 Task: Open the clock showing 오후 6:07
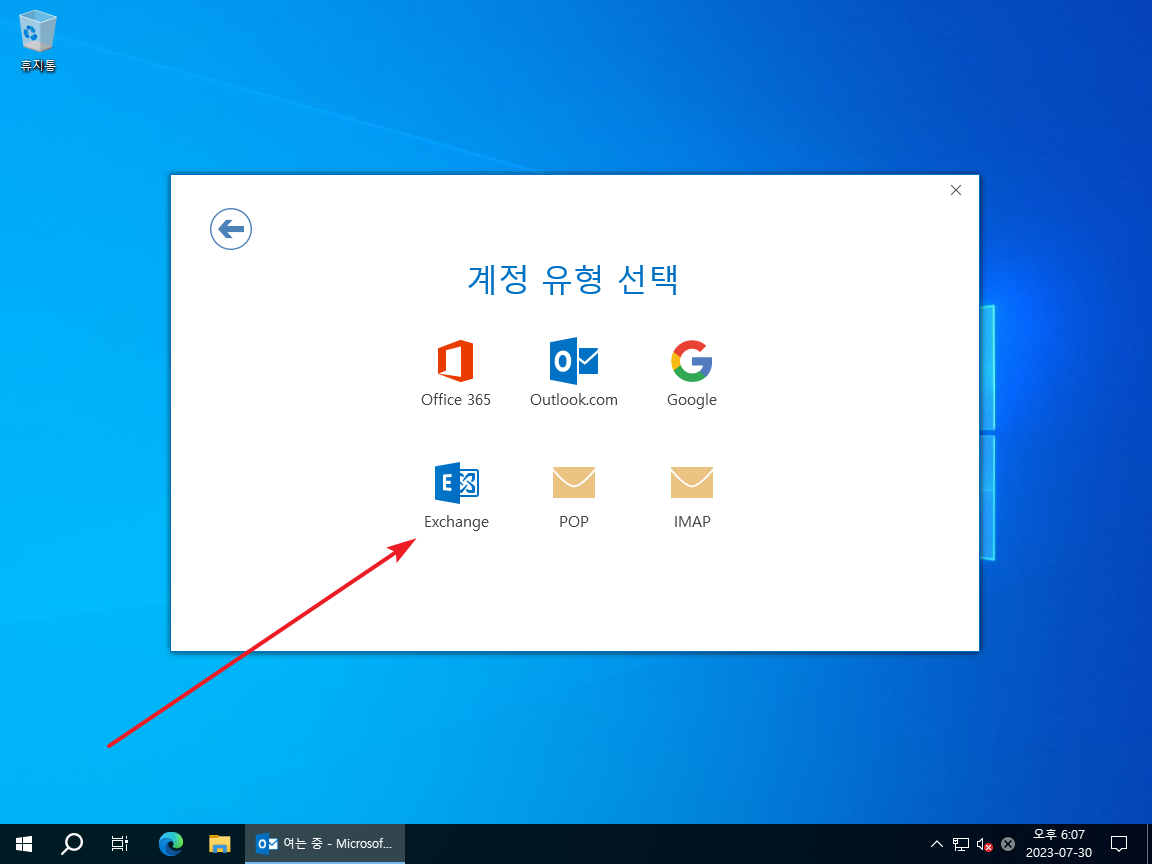tap(1059, 843)
